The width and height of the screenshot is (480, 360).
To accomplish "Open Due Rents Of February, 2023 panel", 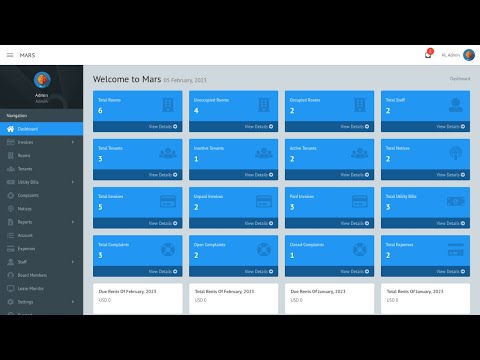I will click(138, 299).
